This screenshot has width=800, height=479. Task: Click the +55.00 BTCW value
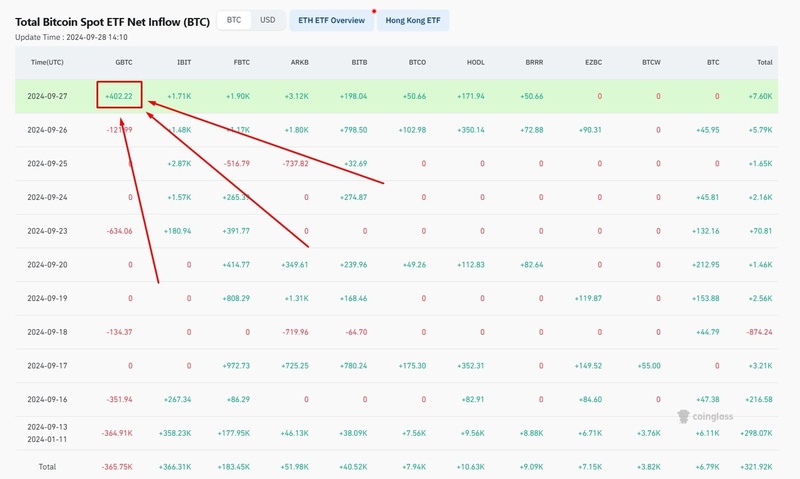tap(649, 365)
